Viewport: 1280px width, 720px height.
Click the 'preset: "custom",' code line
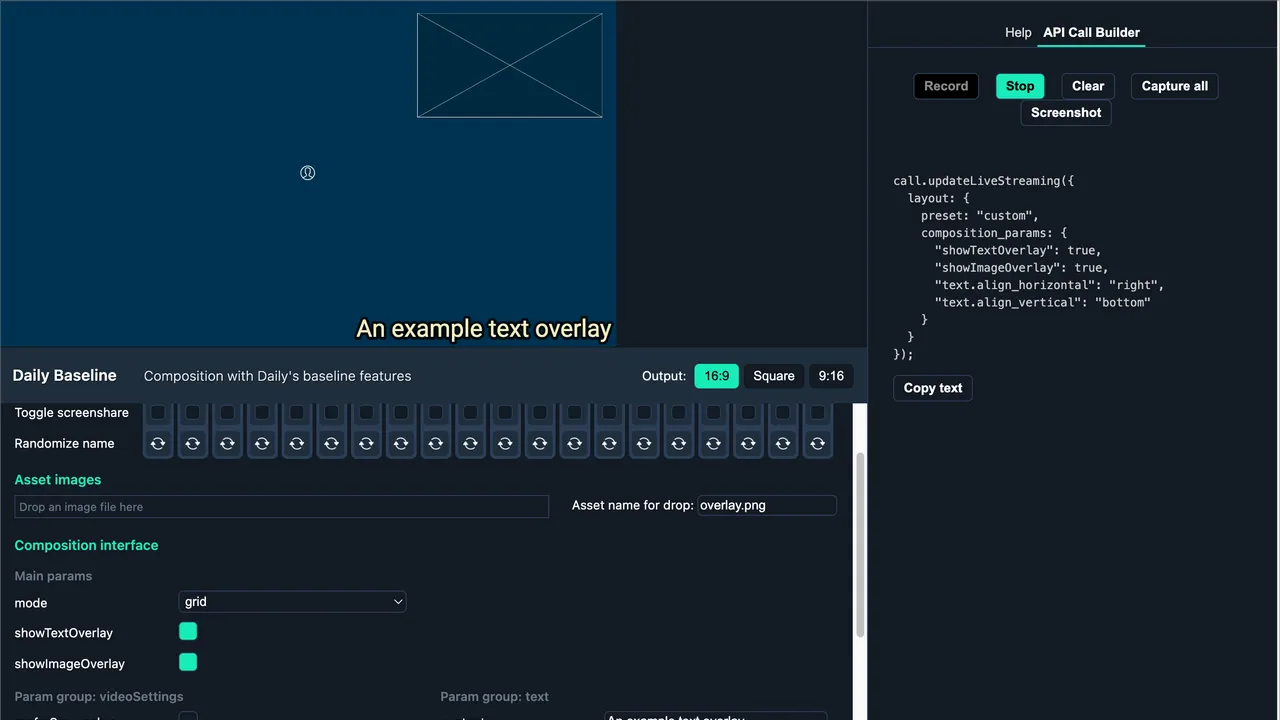coord(980,215)
